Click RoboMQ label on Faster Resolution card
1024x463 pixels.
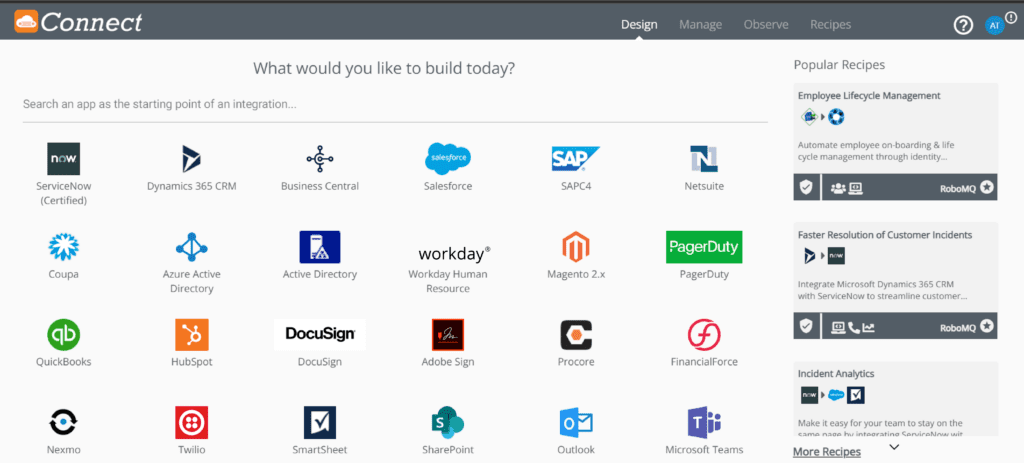point(958,327)
